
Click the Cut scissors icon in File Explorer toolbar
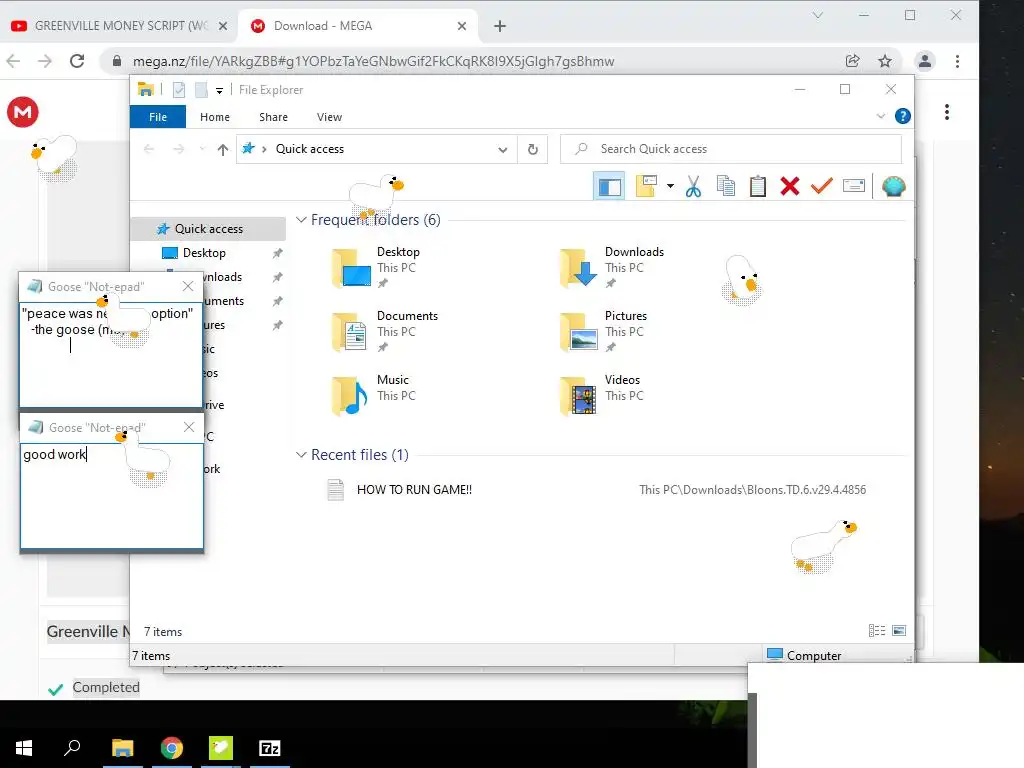coord(693,187)
